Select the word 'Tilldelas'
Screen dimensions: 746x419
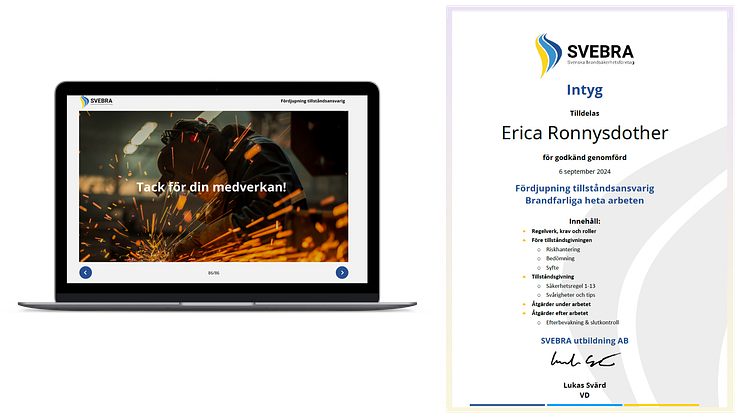585,113
